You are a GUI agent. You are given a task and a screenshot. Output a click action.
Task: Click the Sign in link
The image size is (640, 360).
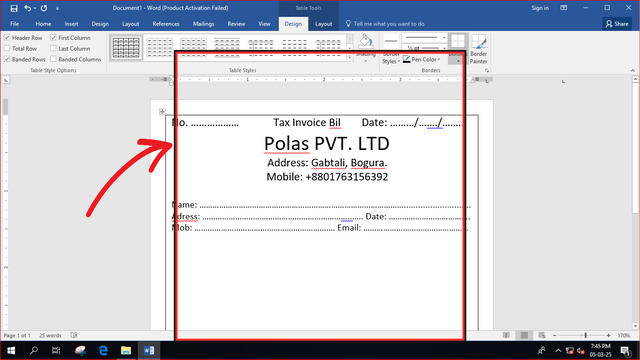pyautogui.click(x=540, y=8)
